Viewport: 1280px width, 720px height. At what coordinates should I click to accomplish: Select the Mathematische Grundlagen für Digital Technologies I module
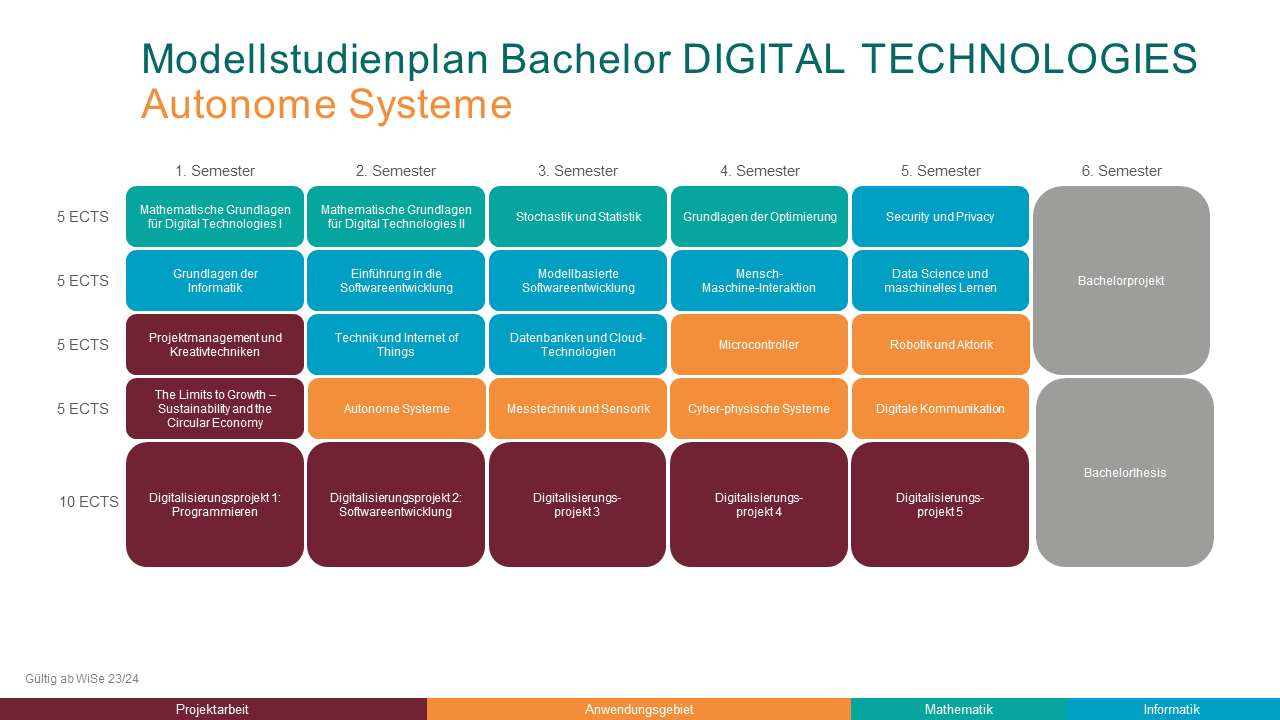215,216
